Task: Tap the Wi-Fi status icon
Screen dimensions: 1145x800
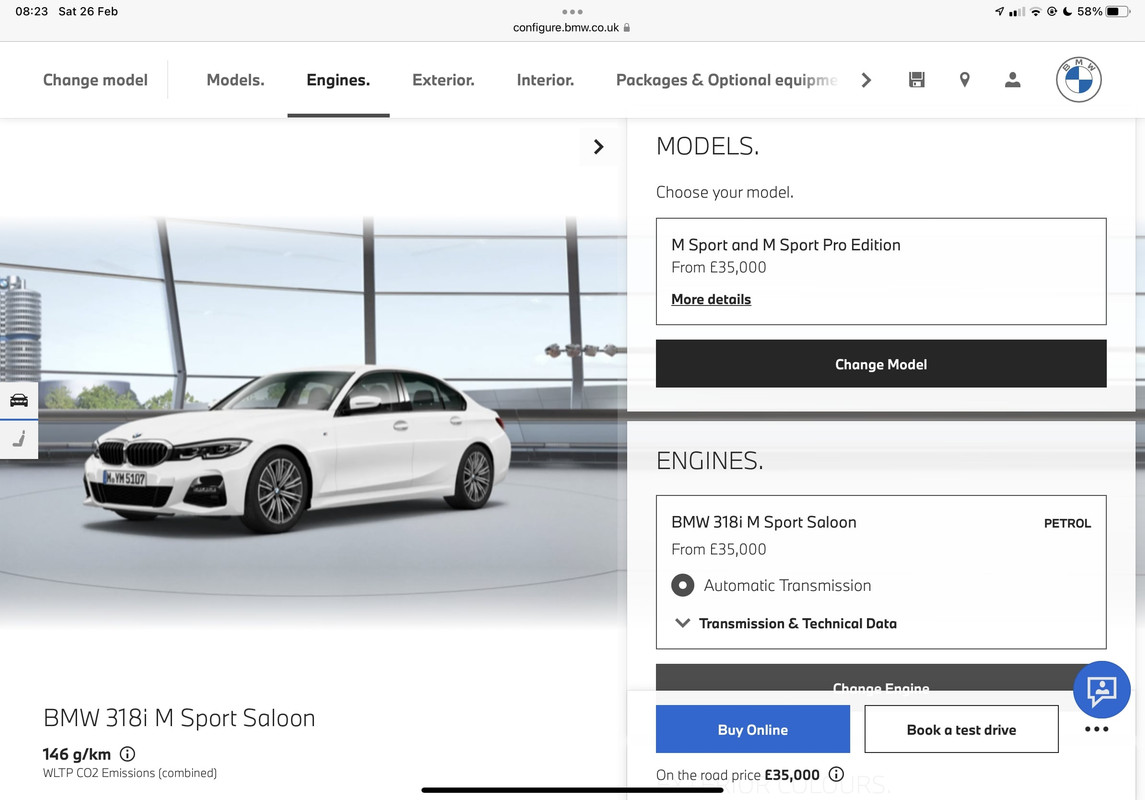Action: point(1035,12)
